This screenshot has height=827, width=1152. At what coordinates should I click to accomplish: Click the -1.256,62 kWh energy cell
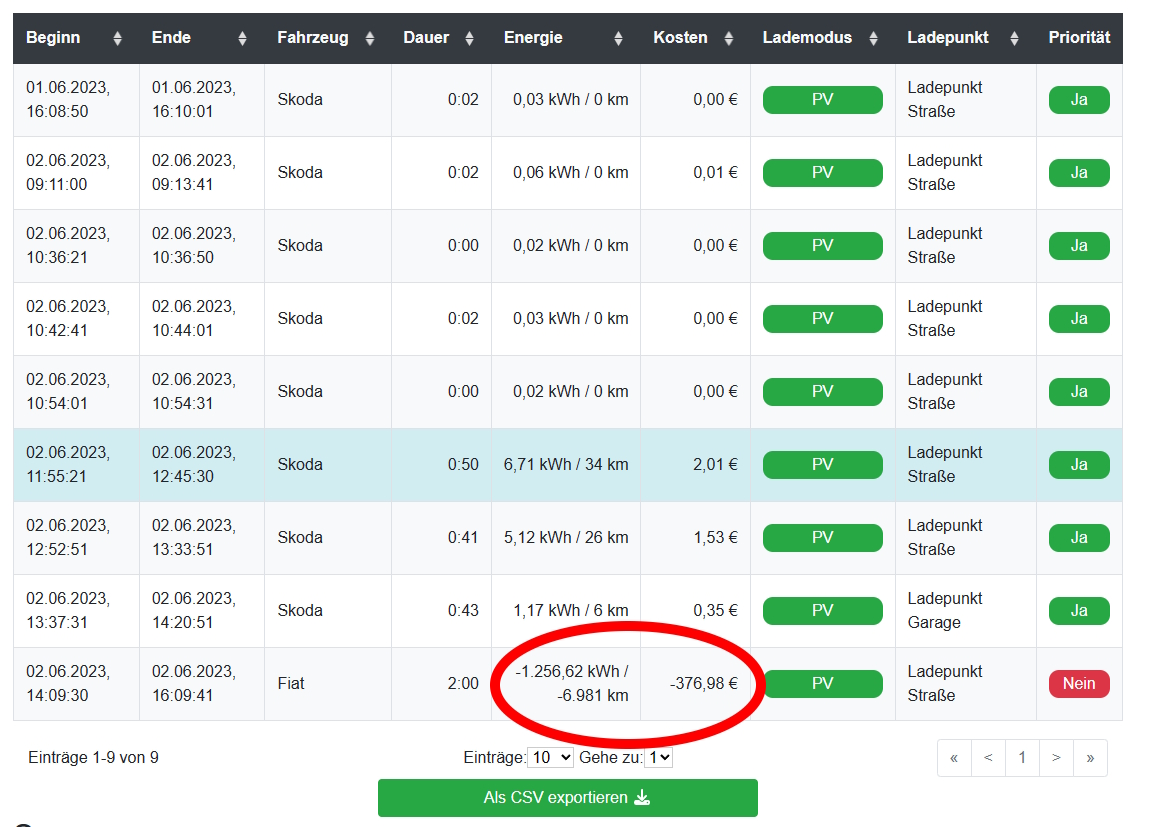(566, 684)
